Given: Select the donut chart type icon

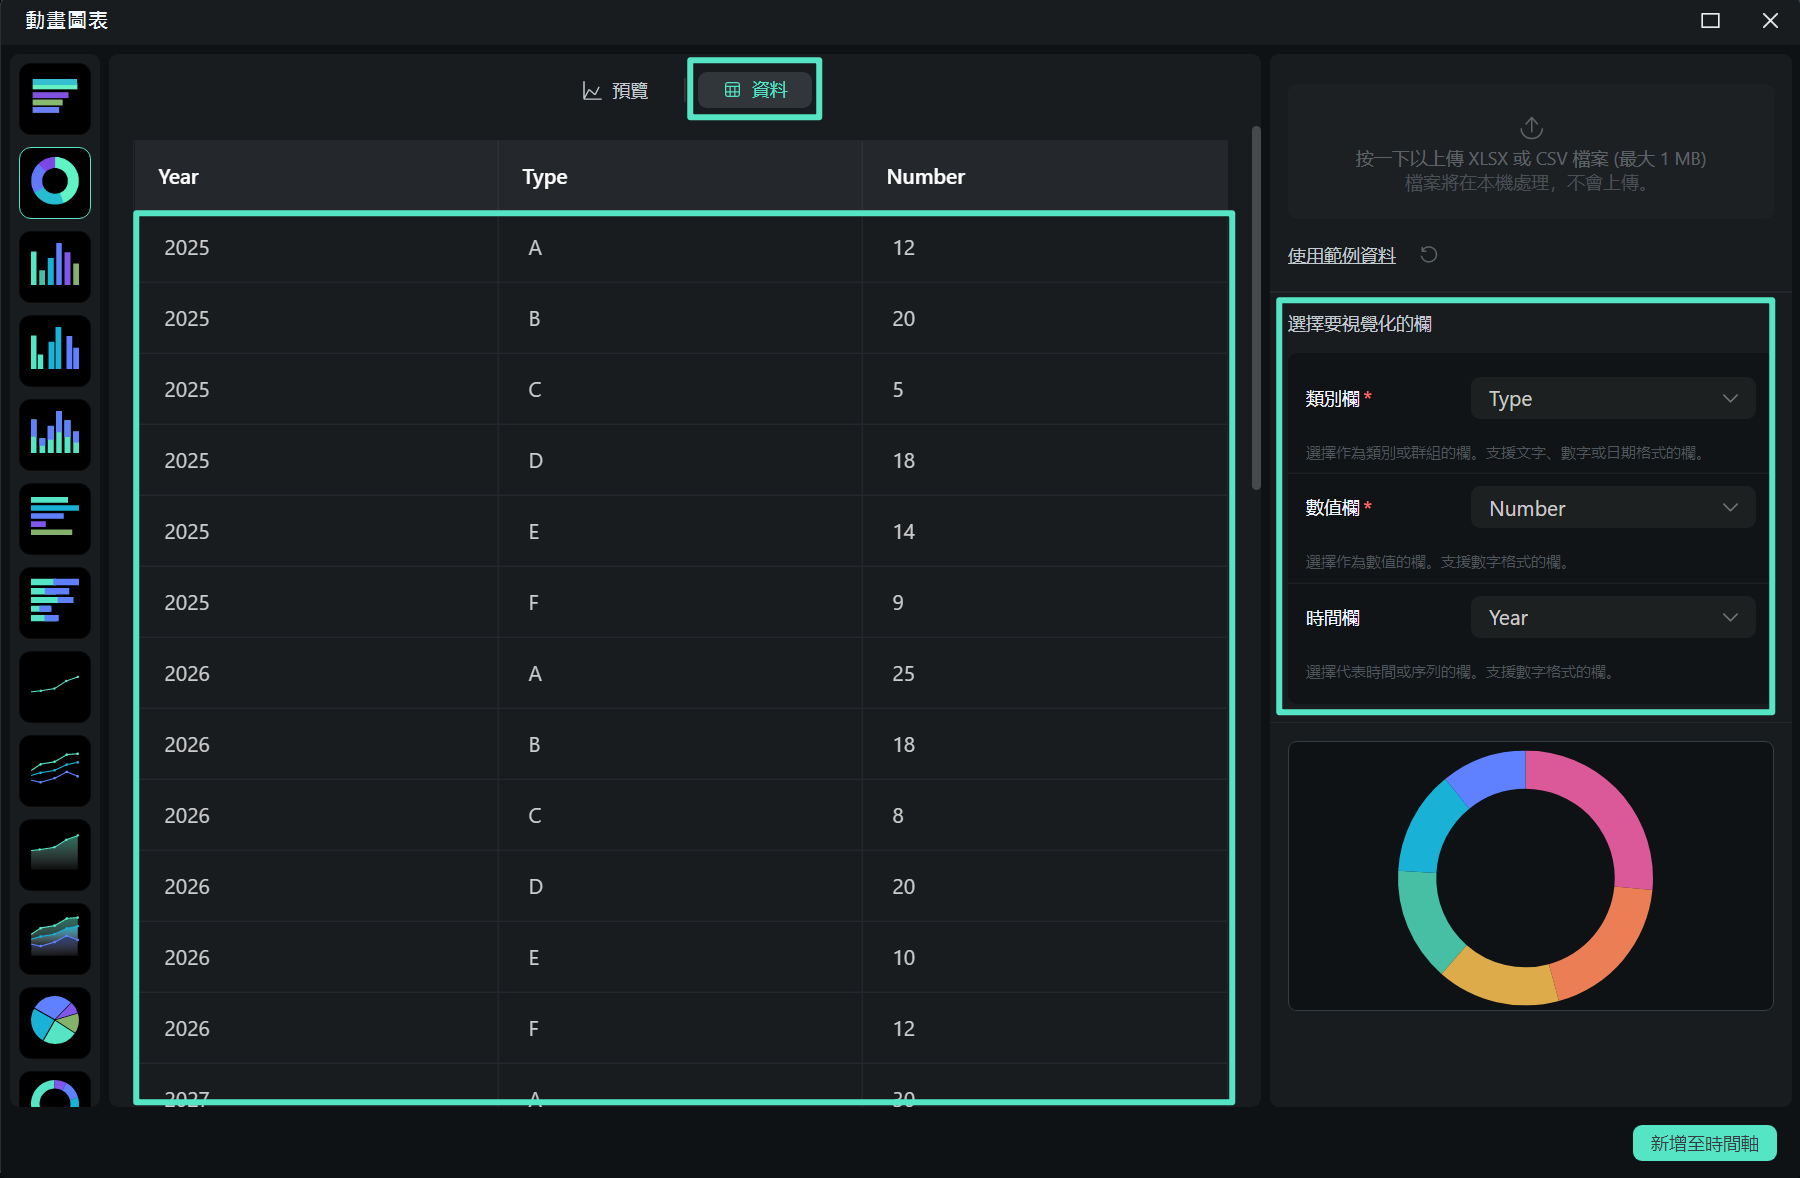Looking at the screenshot, I should (x=55, y=182).
